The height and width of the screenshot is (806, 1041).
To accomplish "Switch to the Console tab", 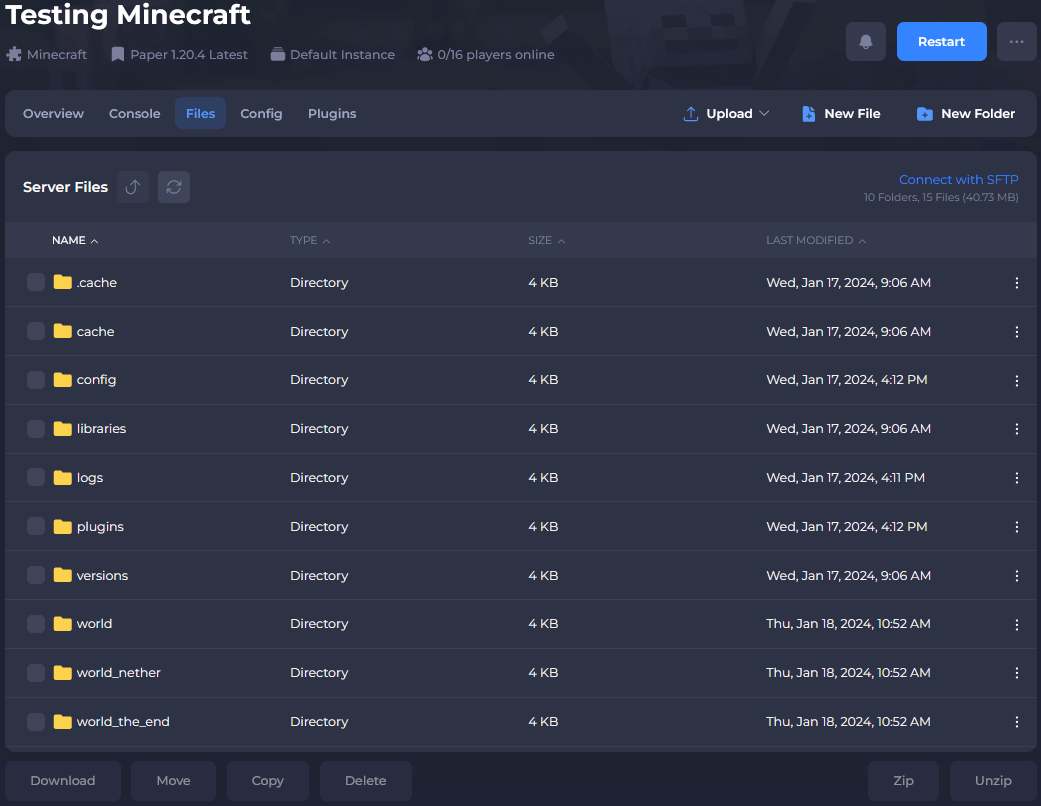I will [x=134, y=114].
